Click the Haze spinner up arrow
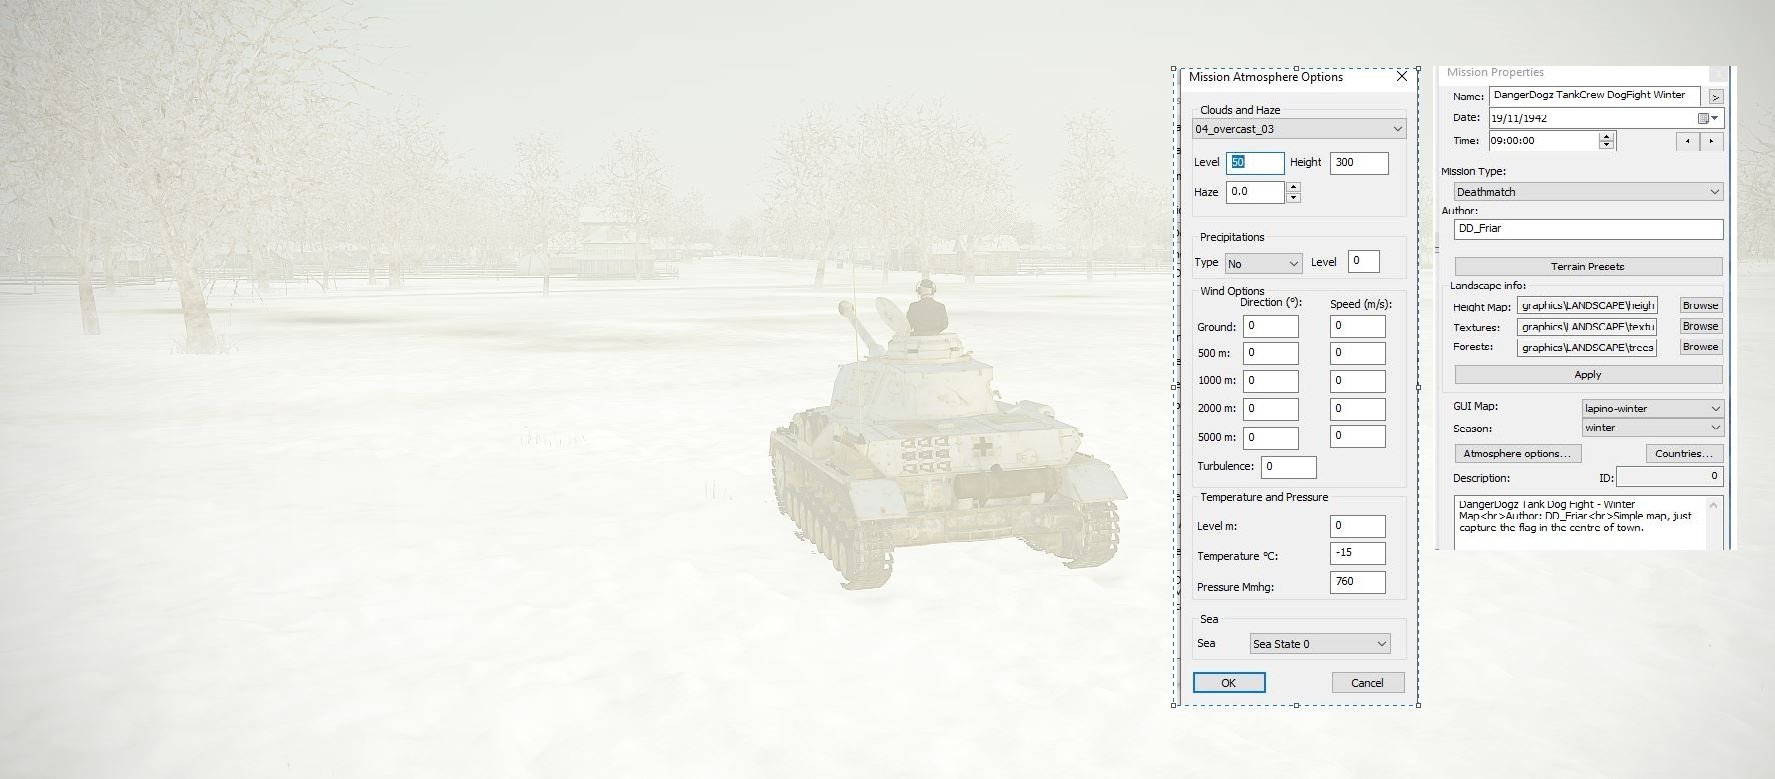 1293,186
